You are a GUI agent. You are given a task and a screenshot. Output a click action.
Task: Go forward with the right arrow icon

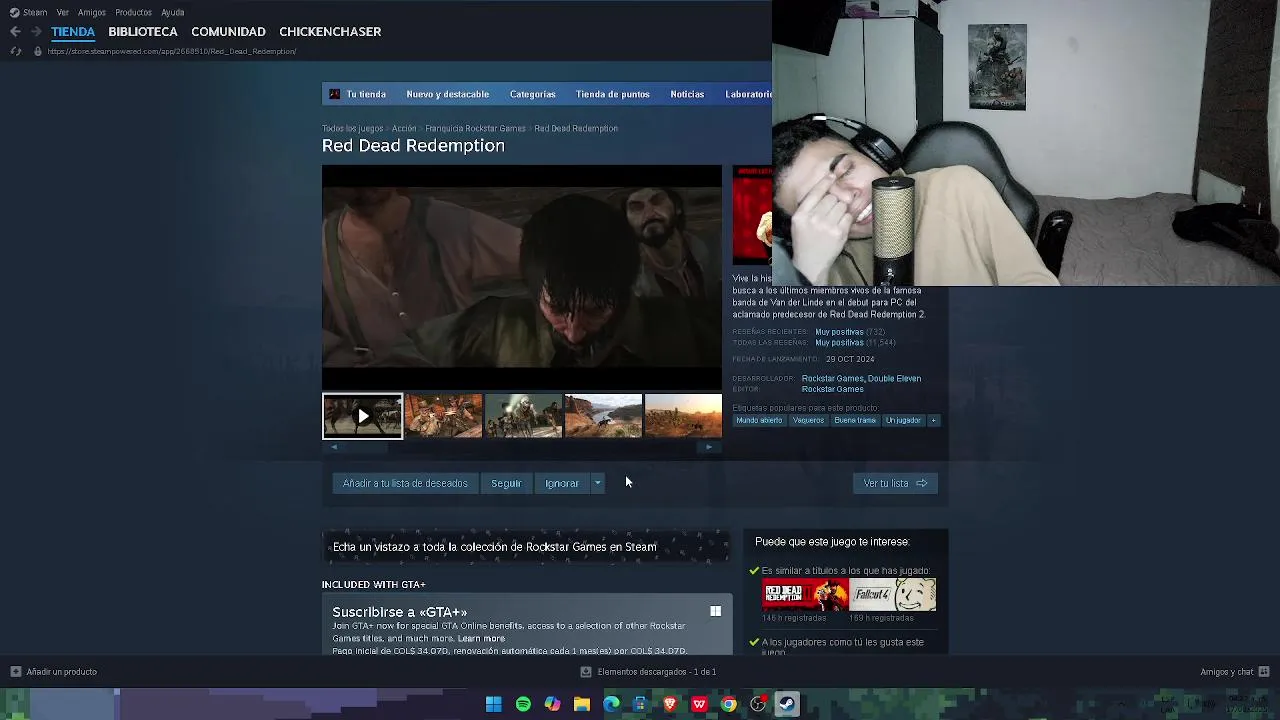(35, 32)
